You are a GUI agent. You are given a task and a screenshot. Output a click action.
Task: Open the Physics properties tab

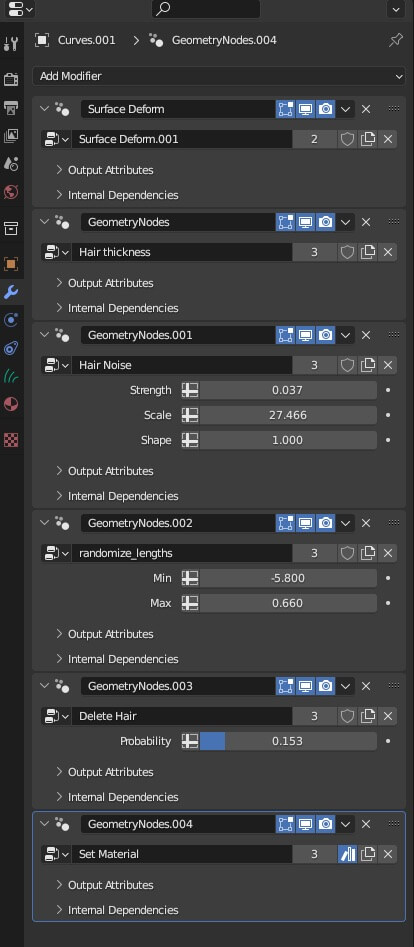(11, 320)
